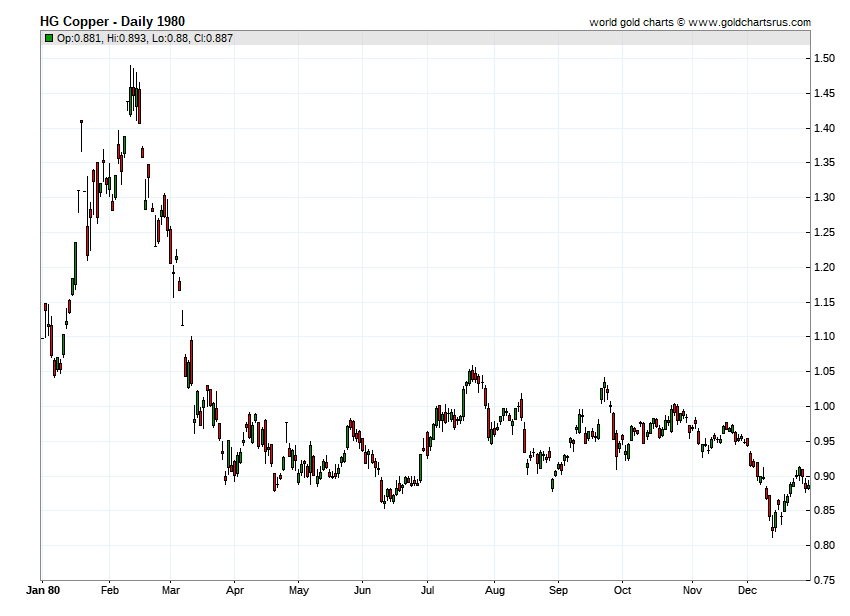Click the green legend square icon

[49, 38]
